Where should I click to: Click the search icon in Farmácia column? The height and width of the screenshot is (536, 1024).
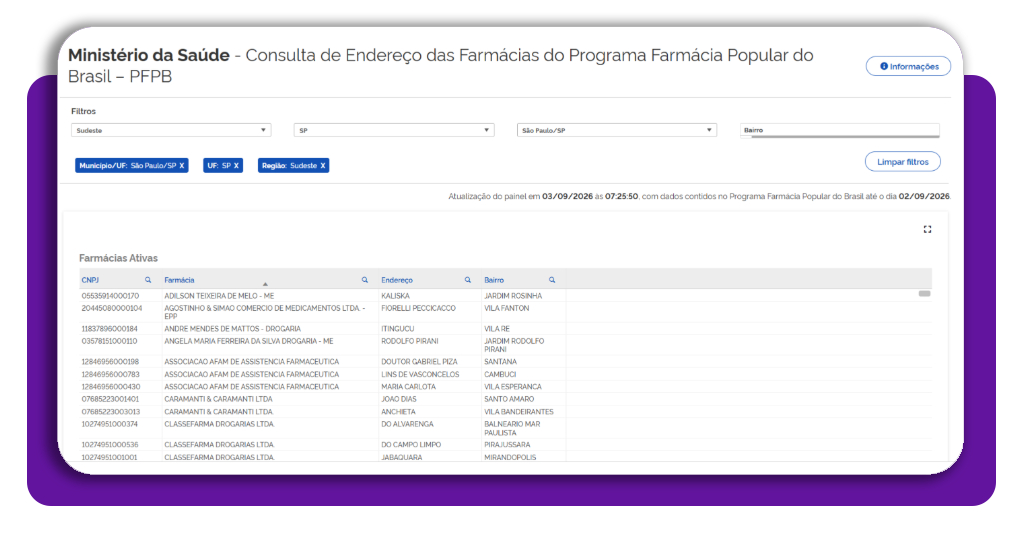364,280
